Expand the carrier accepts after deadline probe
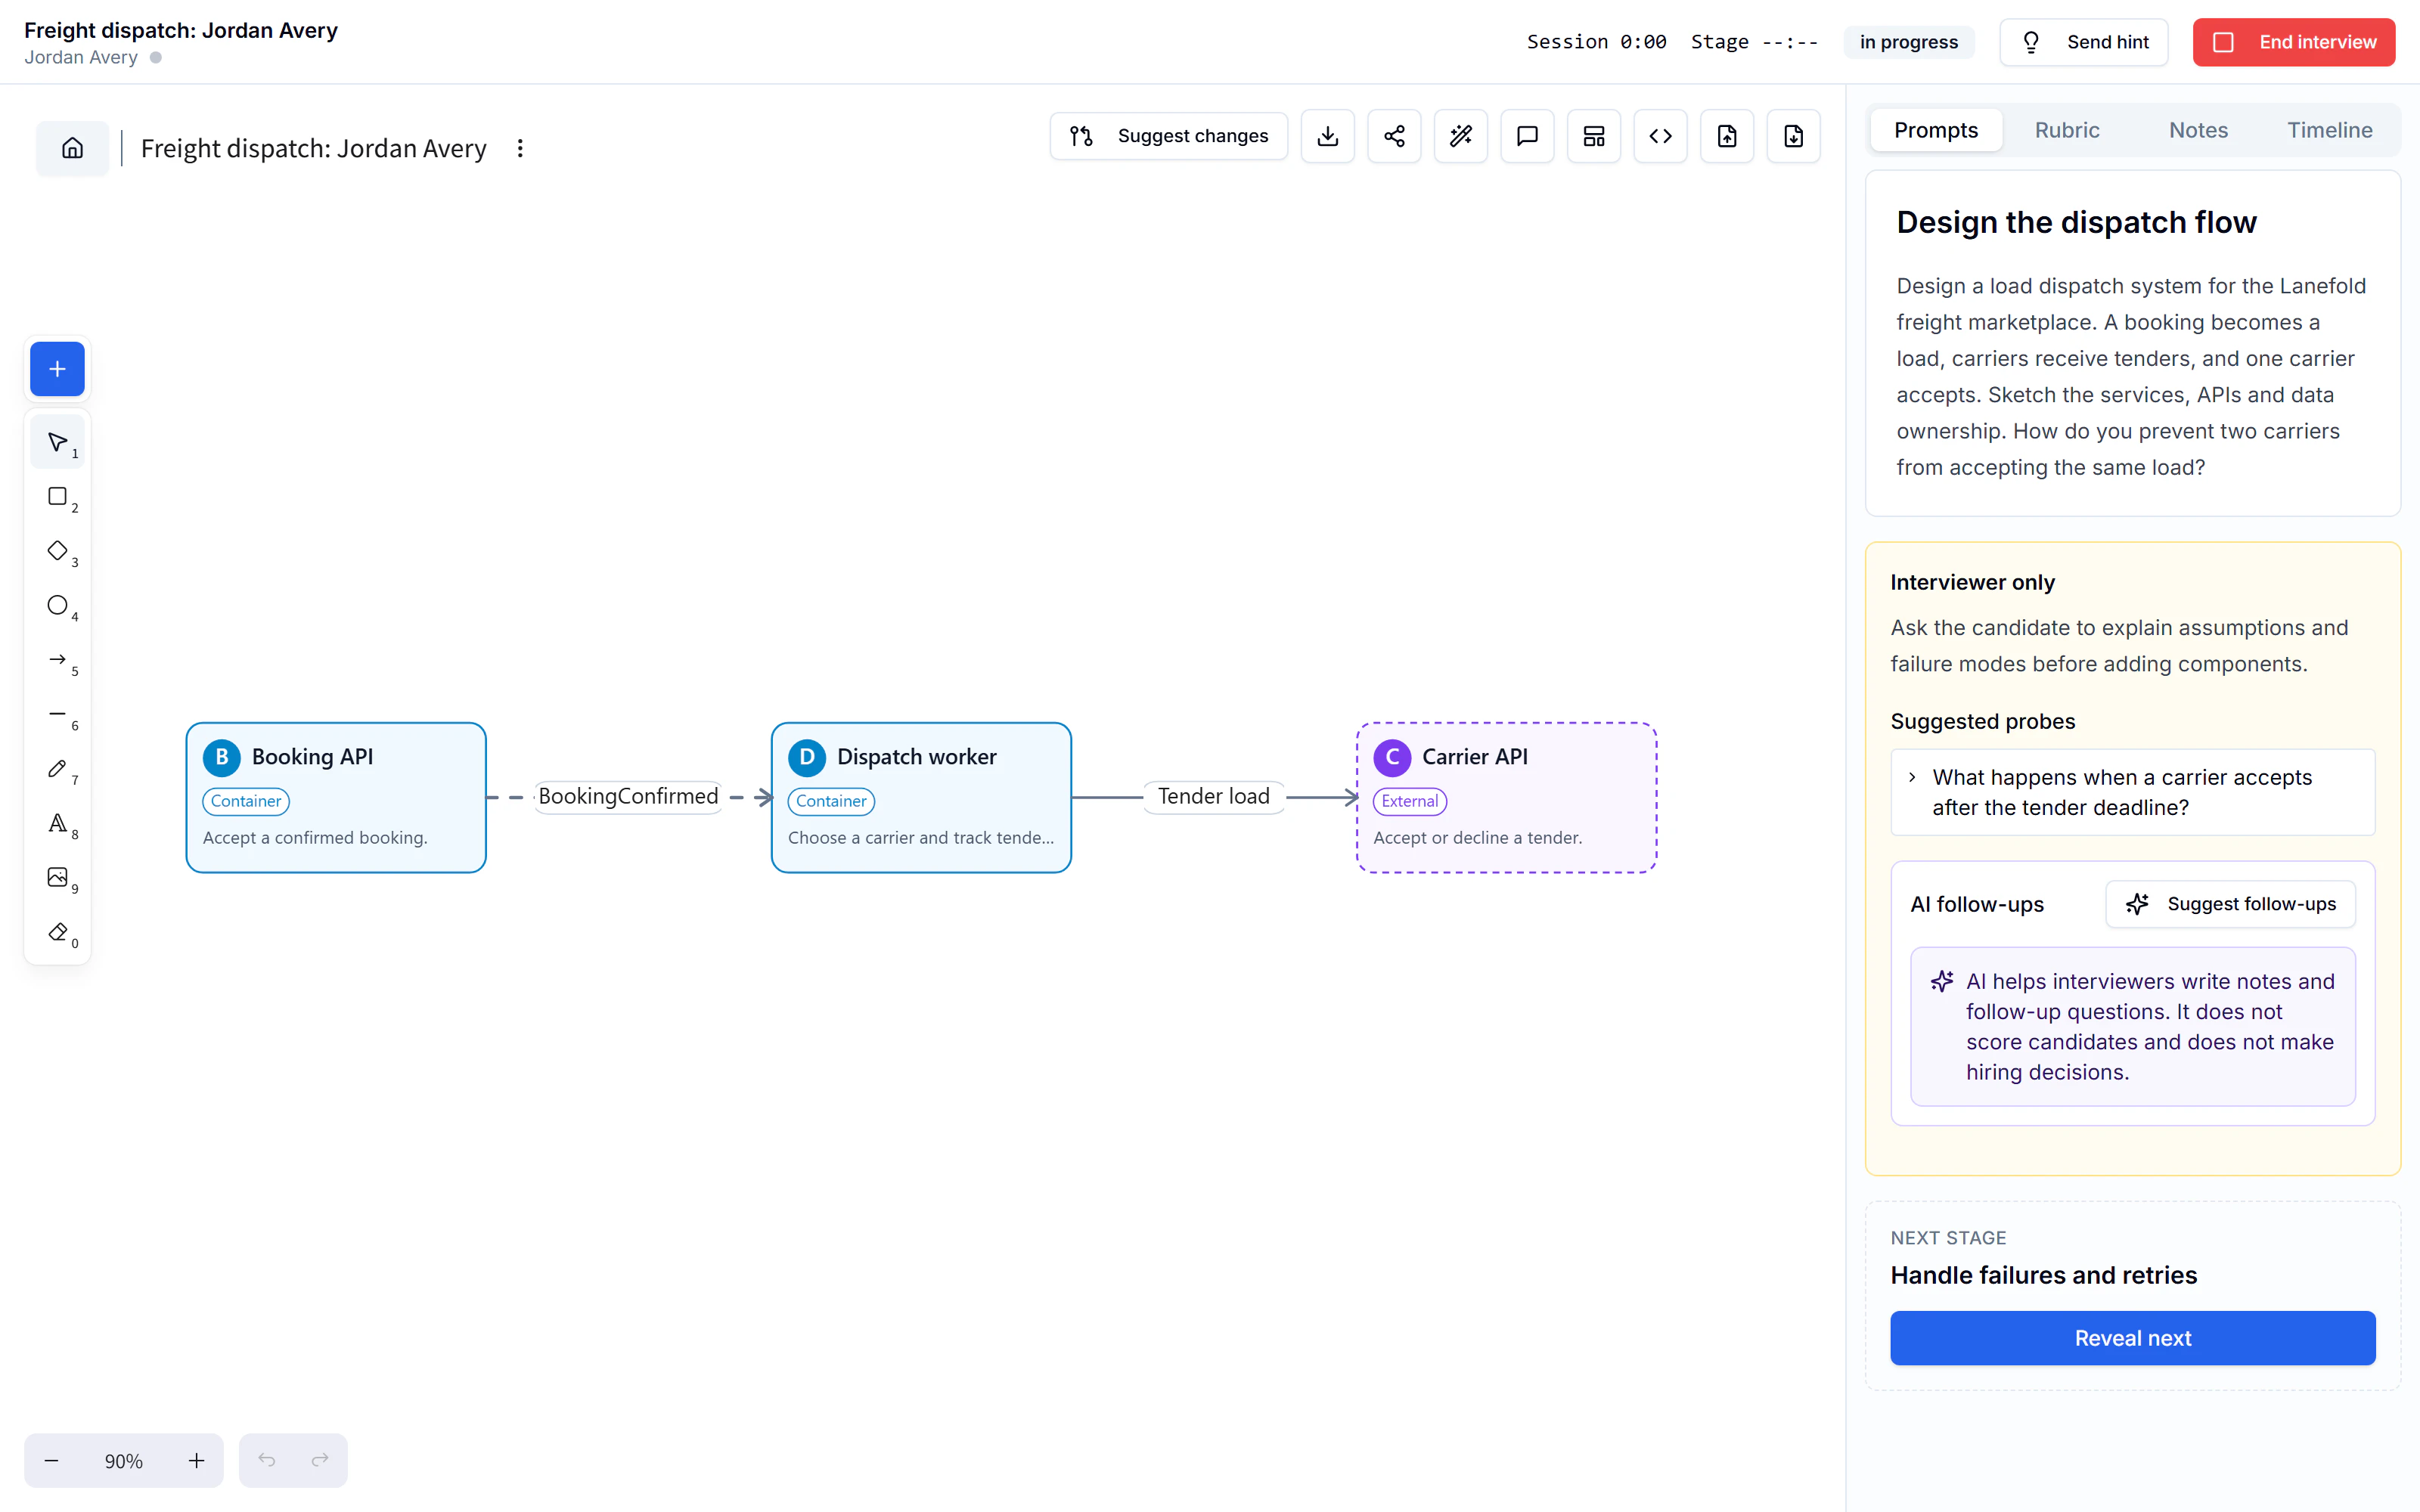 (2132, 792)
